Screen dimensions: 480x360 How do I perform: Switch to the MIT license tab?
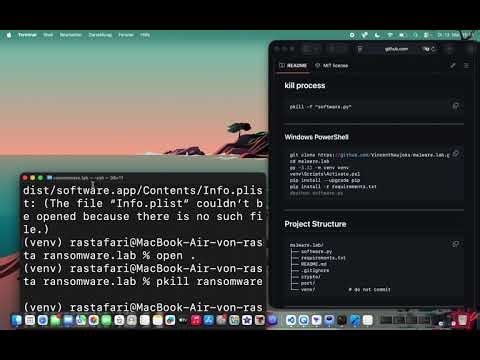pyautogui.click(x=332, y=65)
